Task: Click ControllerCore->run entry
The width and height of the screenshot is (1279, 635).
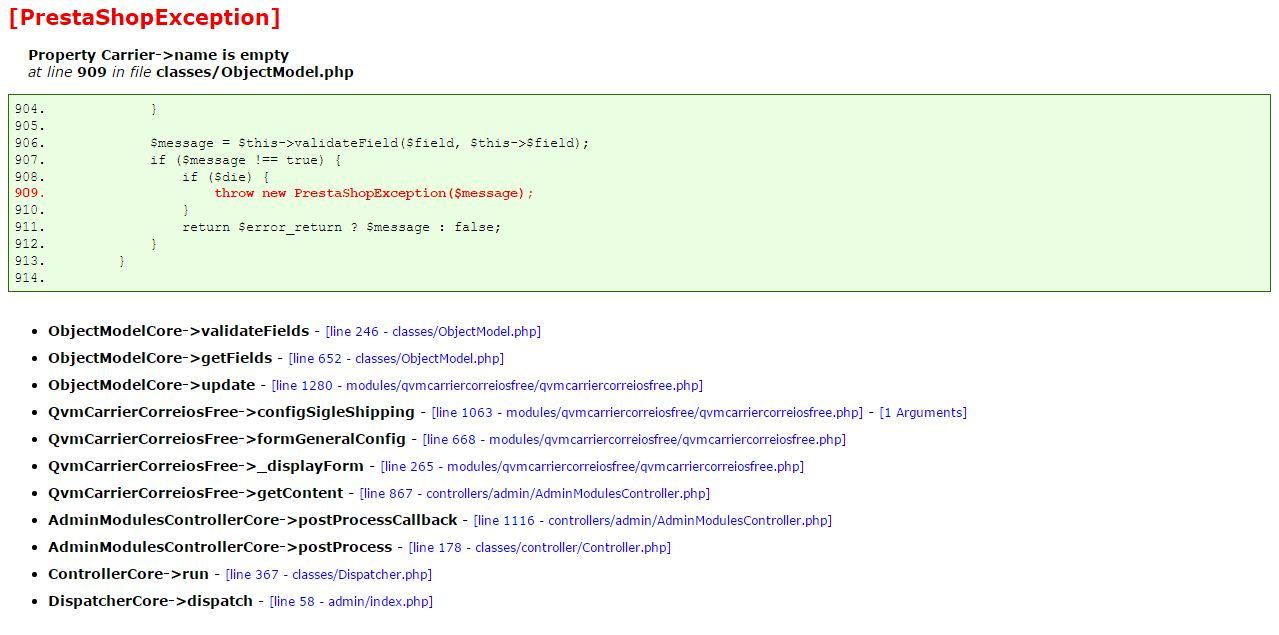Action: pyautogui.click(x=128, y=574)
